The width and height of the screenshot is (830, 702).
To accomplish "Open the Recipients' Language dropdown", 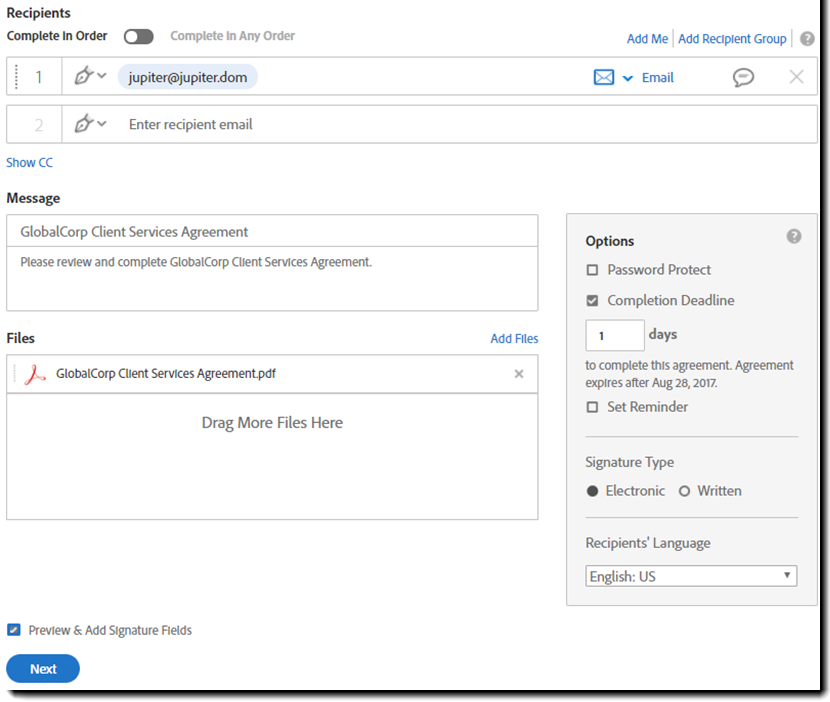I will [x=691, y=576].
